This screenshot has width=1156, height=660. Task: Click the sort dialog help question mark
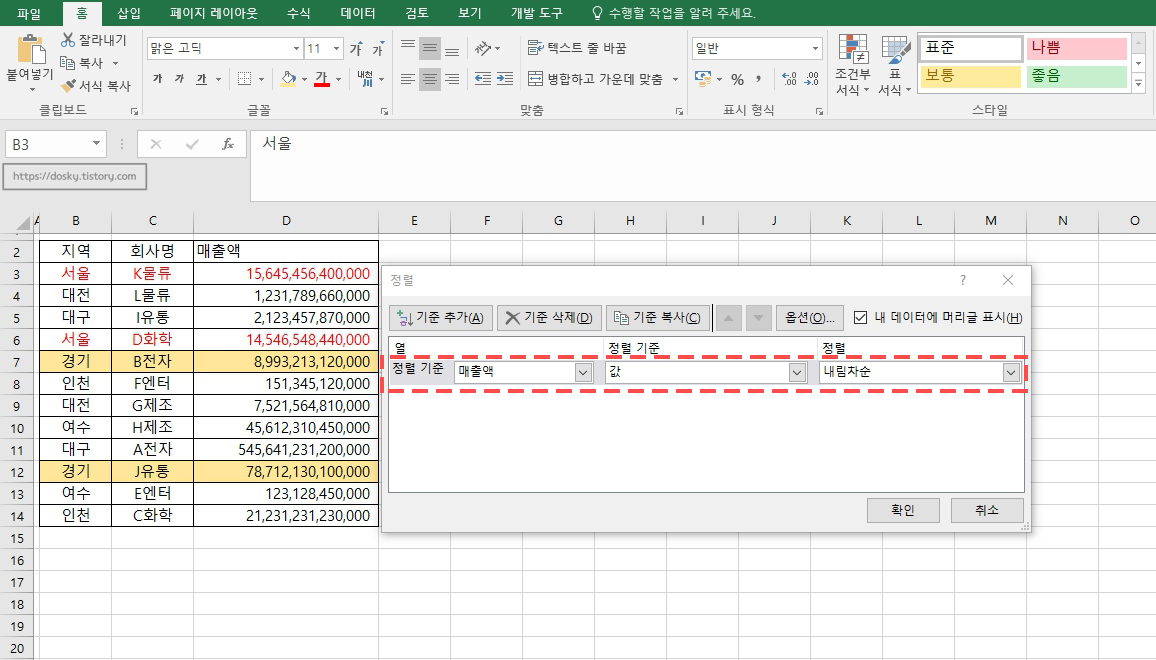pyautogui.click(x=963, y=280)
